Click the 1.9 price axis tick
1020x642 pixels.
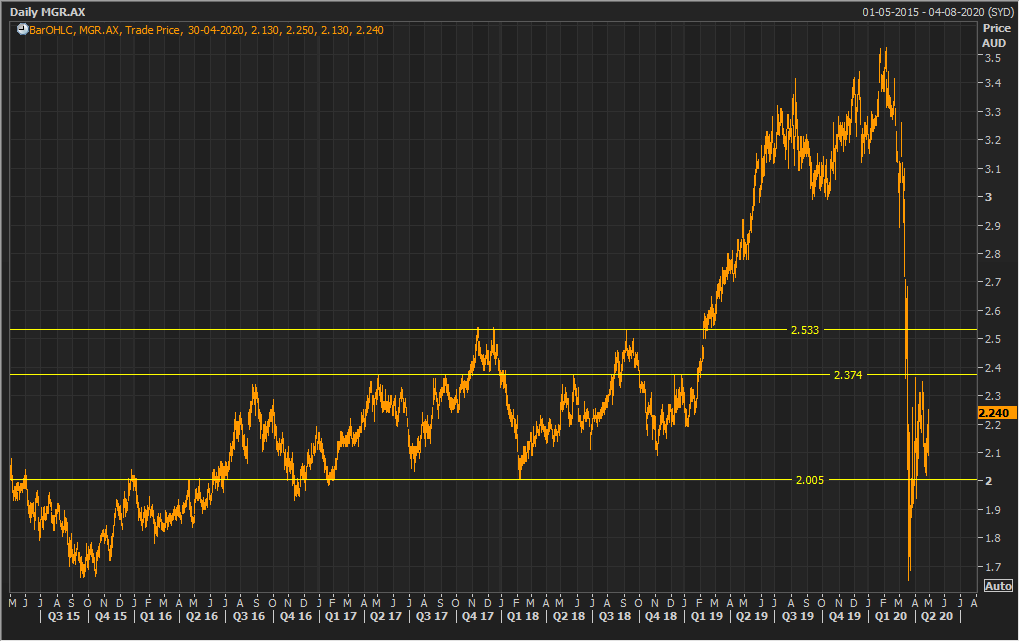pyautogui.click(x=993, y=510)
